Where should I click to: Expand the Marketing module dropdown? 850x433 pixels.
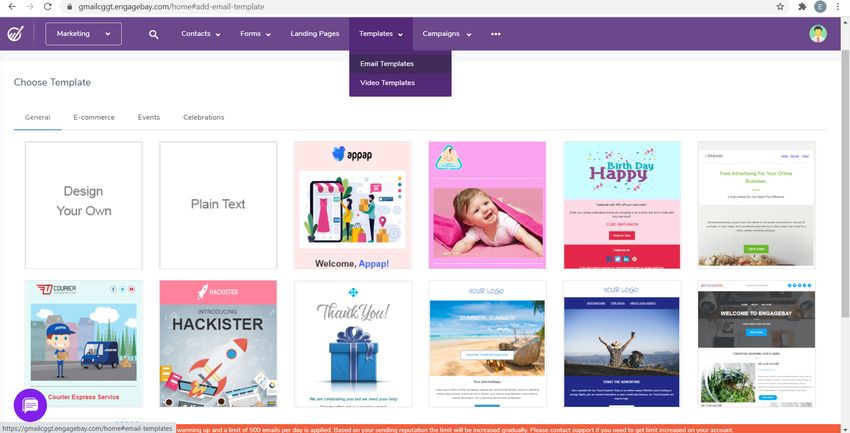point(83,34)
